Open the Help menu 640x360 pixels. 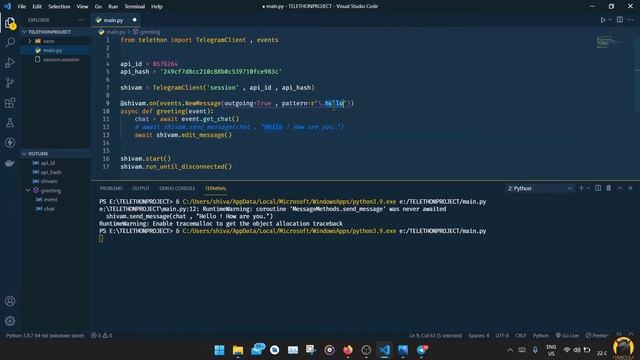pos(157,7)
